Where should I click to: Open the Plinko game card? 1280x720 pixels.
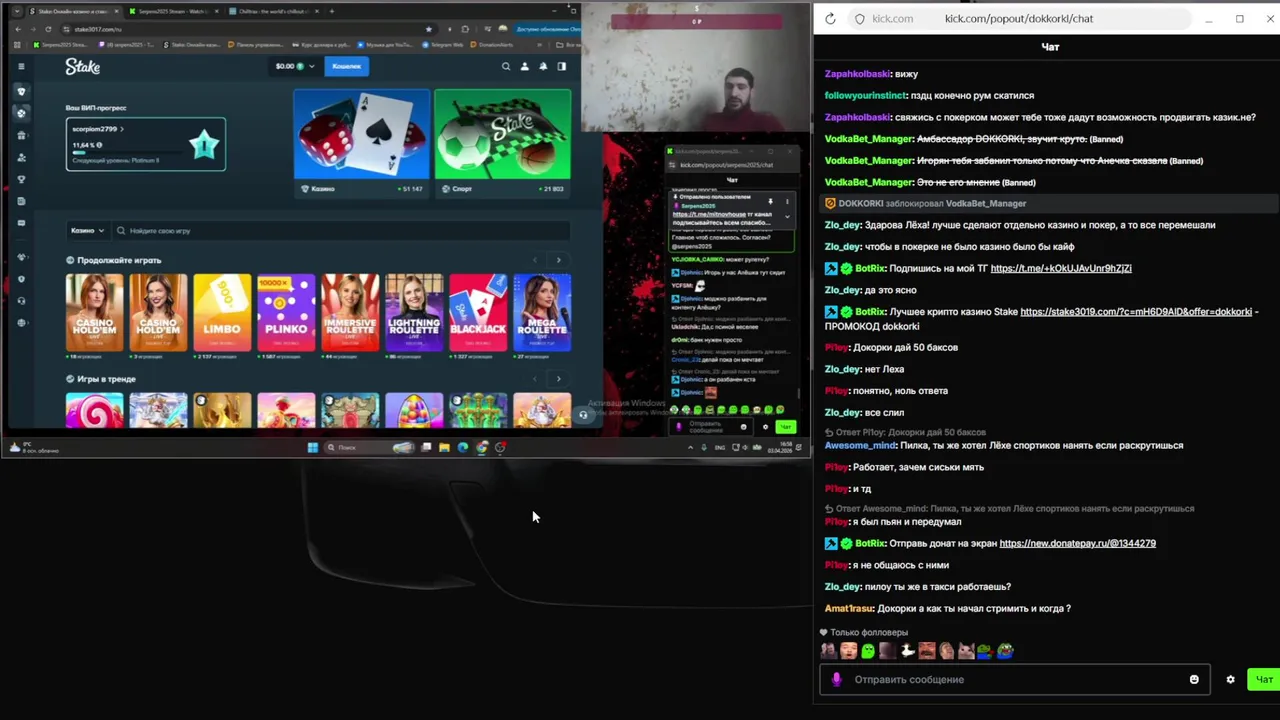(286, 313)
